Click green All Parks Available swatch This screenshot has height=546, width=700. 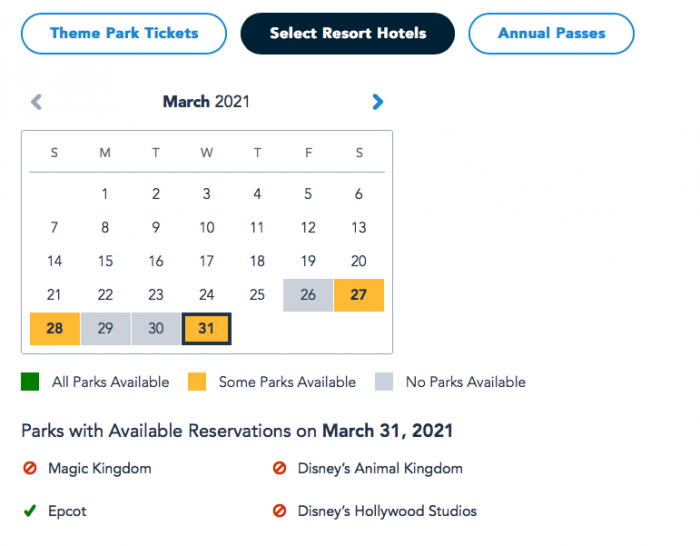click(x=30, y=382)
